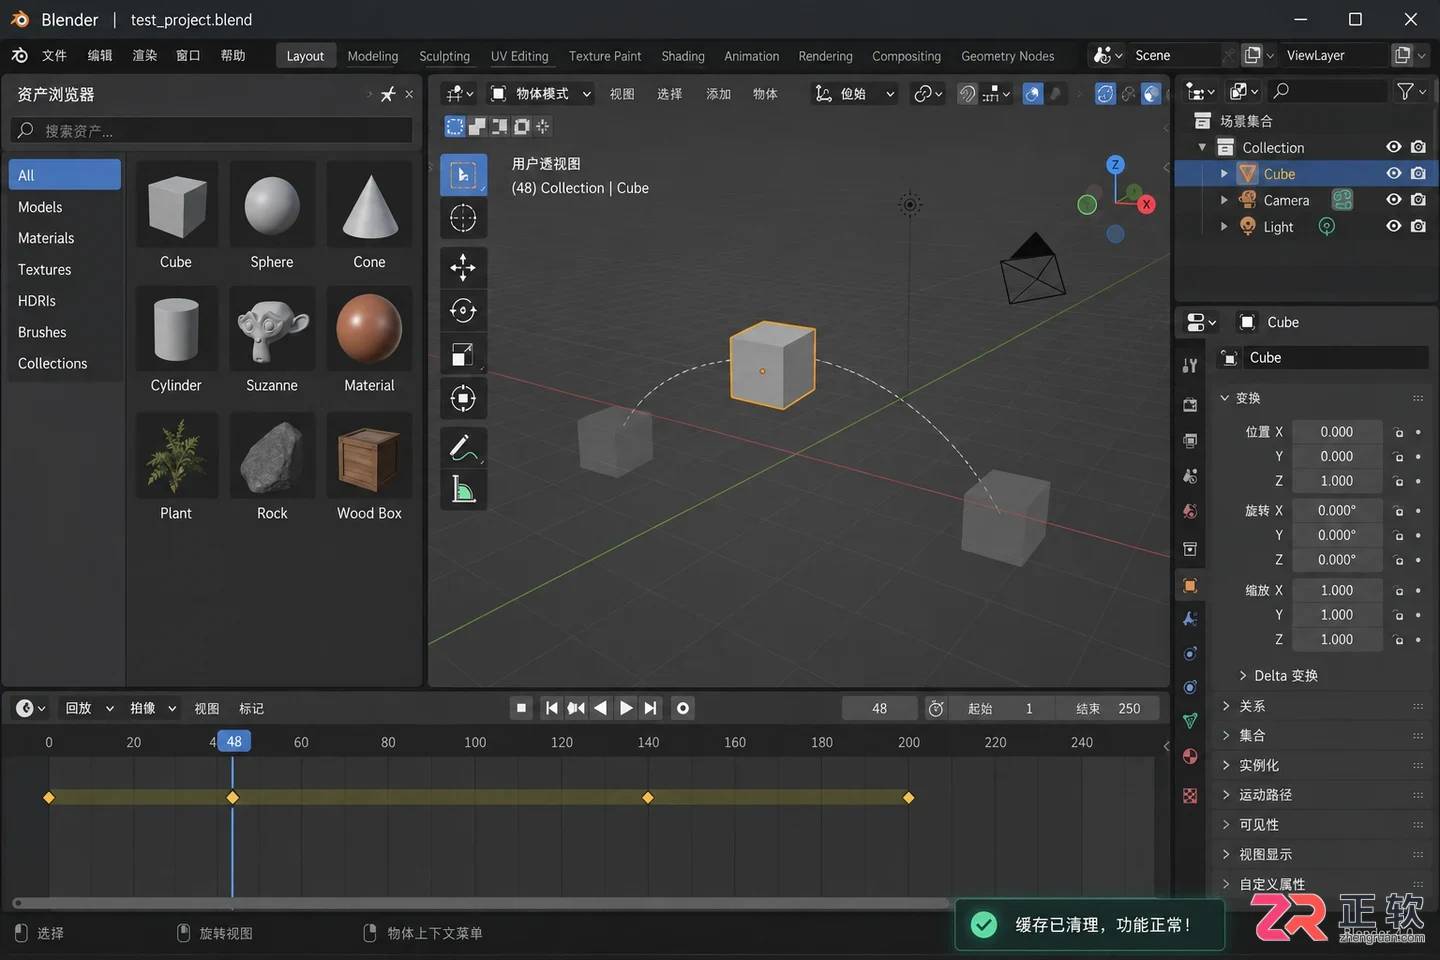Open the Tool properties tab icon
This screenshot has height=960, width=1440.
(1190, 366)
